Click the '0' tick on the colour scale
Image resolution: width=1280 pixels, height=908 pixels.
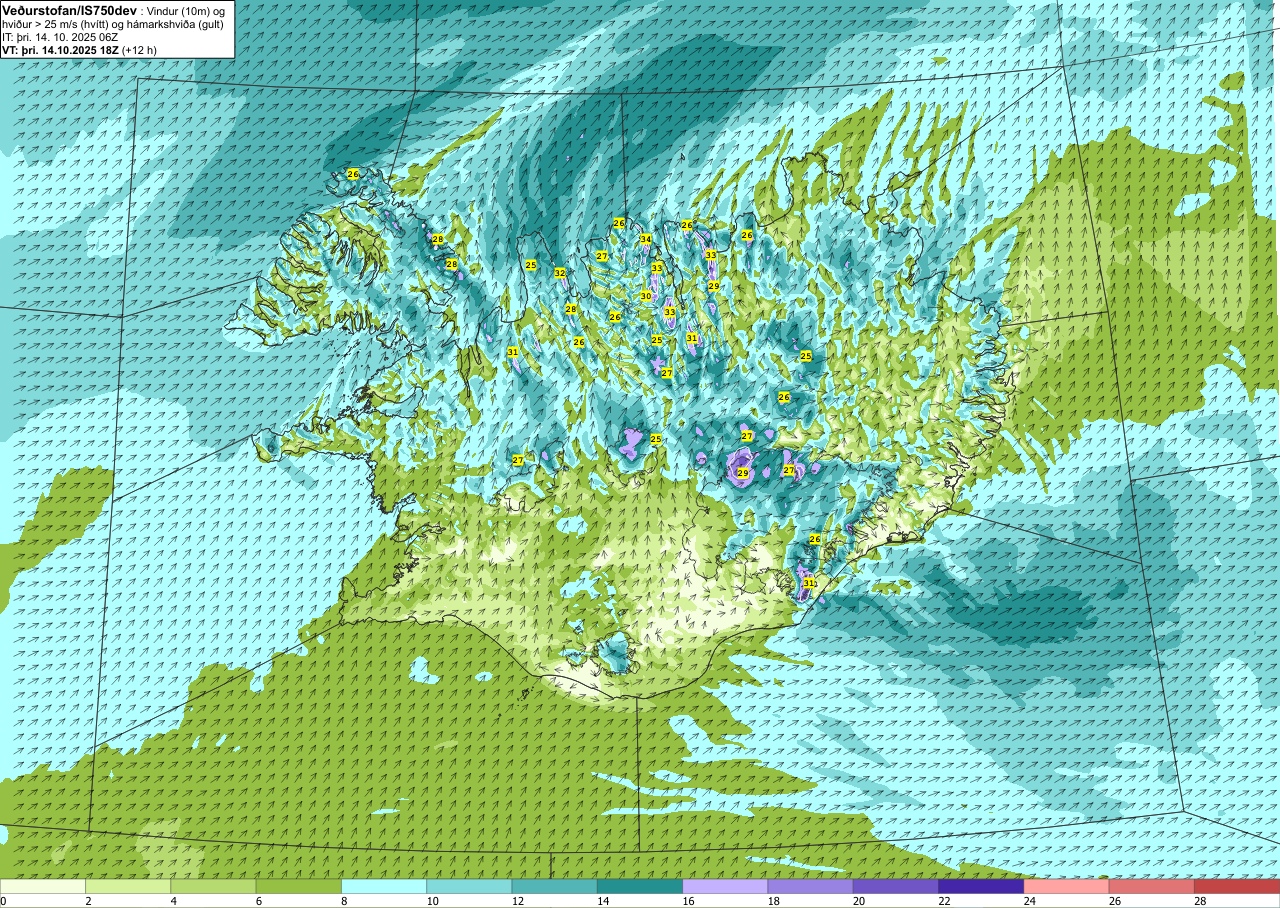coord(3,901)
